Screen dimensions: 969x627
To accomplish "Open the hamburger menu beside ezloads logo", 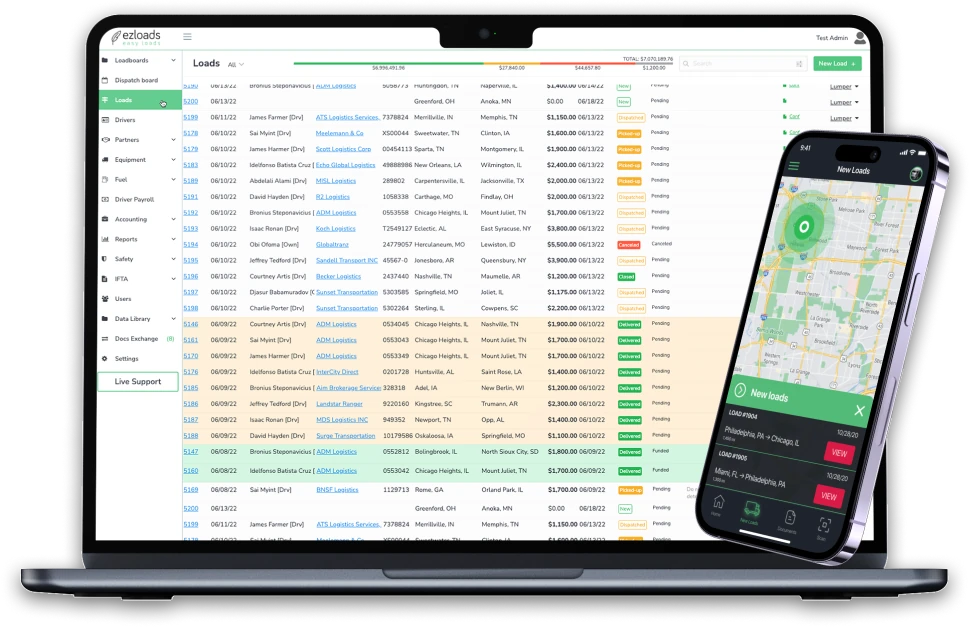I will click(187, 36).
